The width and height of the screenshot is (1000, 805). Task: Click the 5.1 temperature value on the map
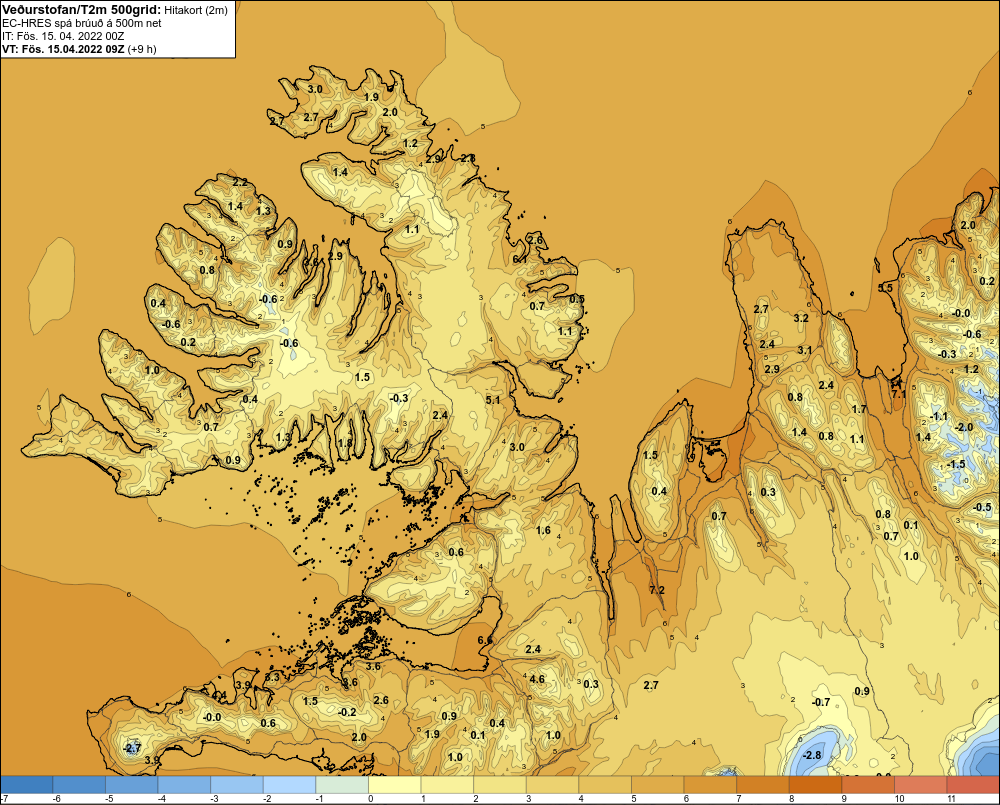click(493, 400)
